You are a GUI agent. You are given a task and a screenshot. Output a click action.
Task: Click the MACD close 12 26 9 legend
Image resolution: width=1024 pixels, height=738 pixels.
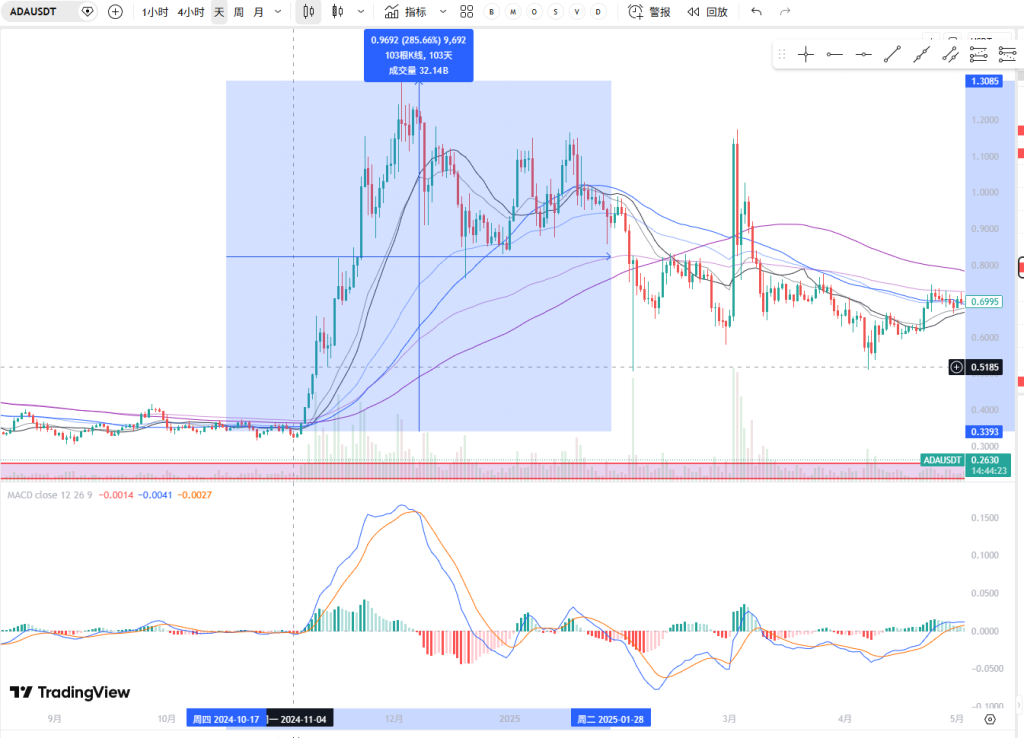pos(50,494)
